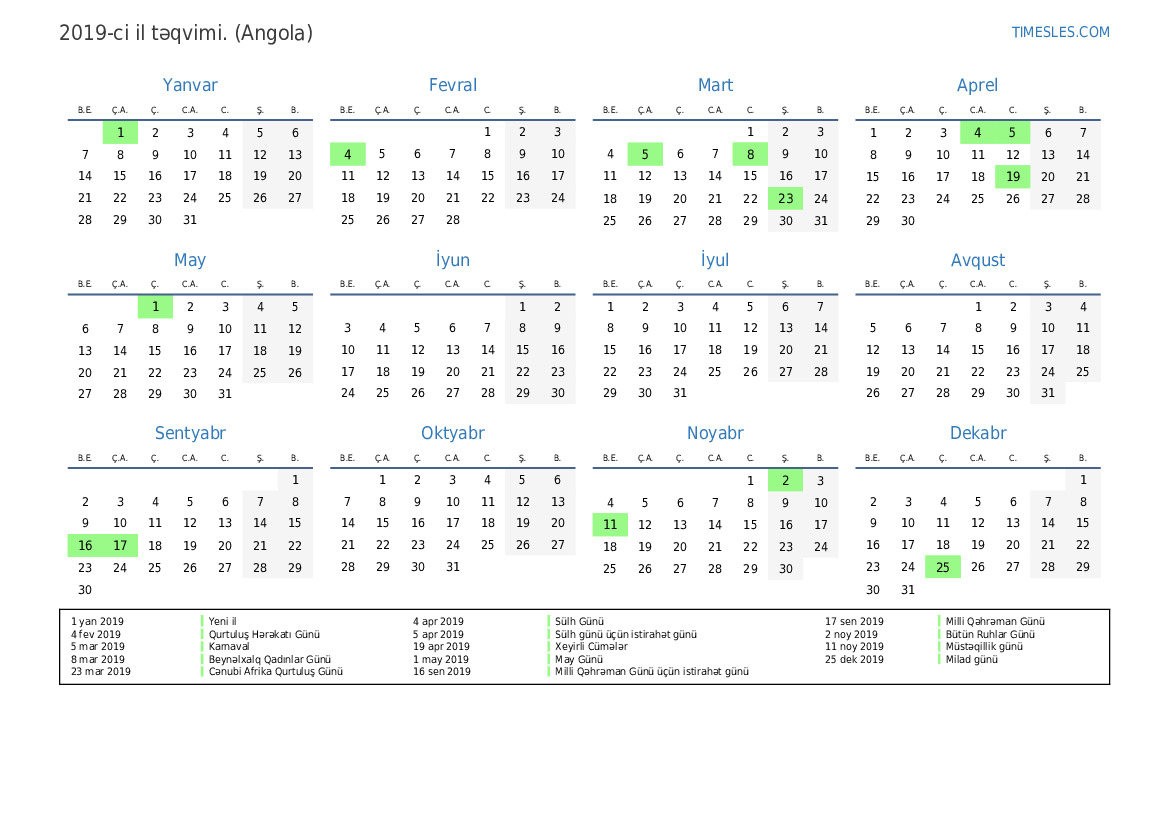Screen dimensions: 1169x827
Task: Click highlighted September 16 holiday cell
Action: pos(85,546)
